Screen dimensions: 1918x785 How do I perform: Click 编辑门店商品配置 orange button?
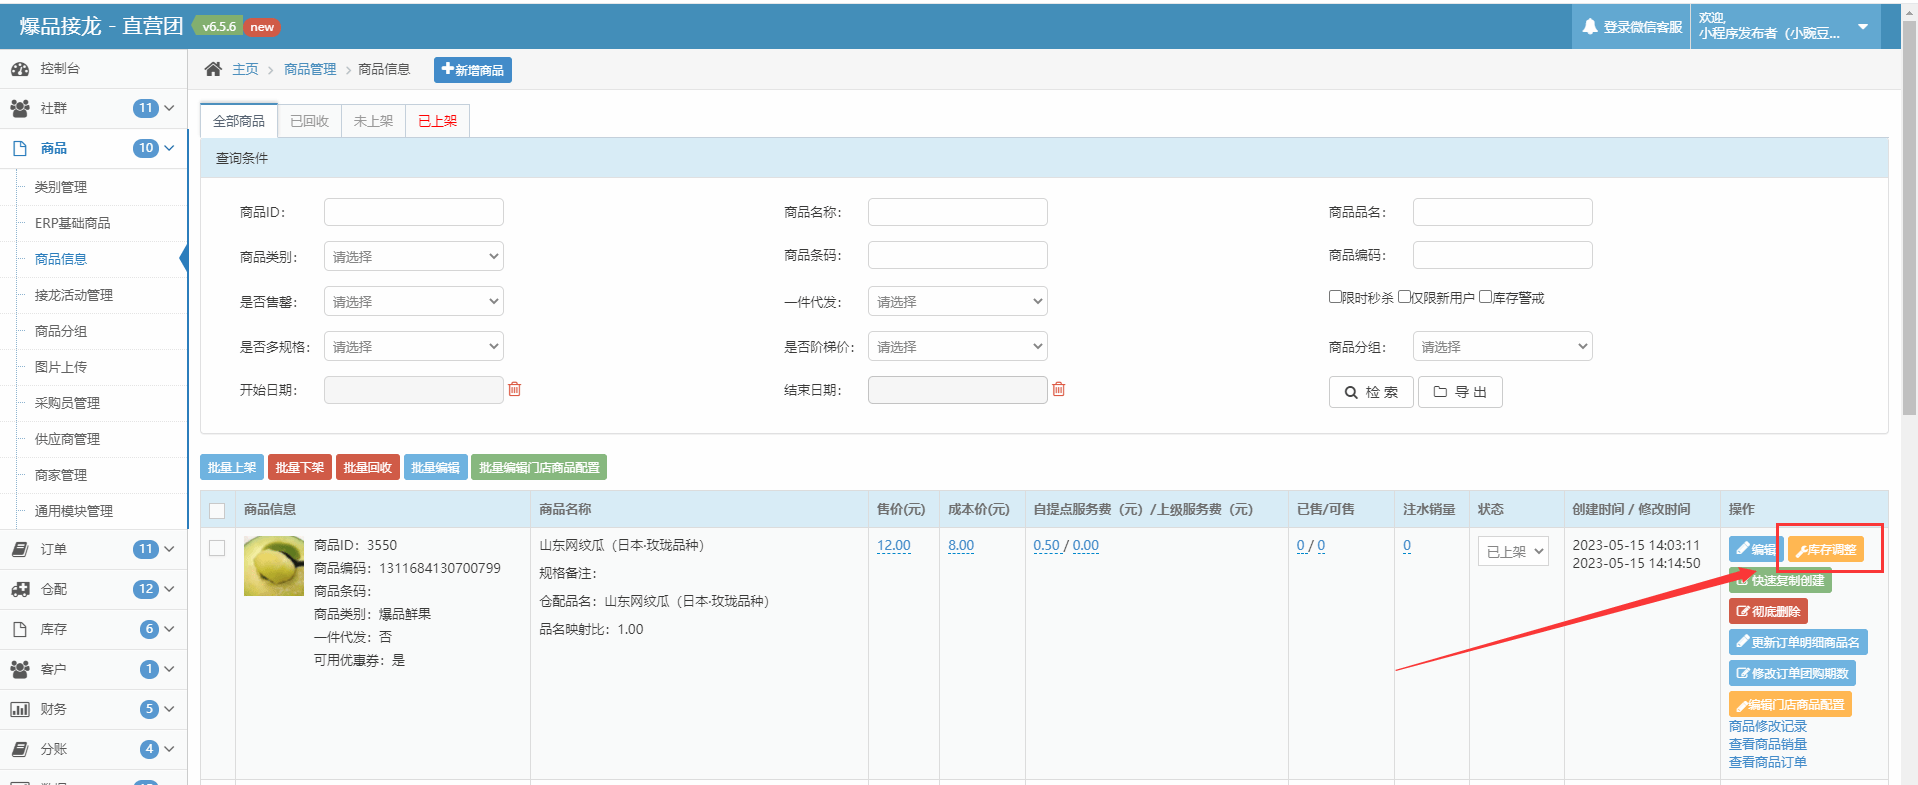(1790, 704)
